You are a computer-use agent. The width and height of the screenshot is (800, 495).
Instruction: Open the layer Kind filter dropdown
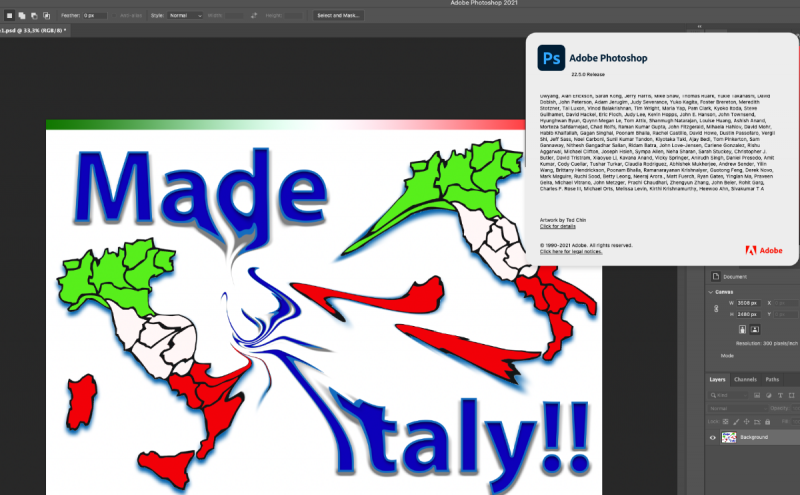729,395
